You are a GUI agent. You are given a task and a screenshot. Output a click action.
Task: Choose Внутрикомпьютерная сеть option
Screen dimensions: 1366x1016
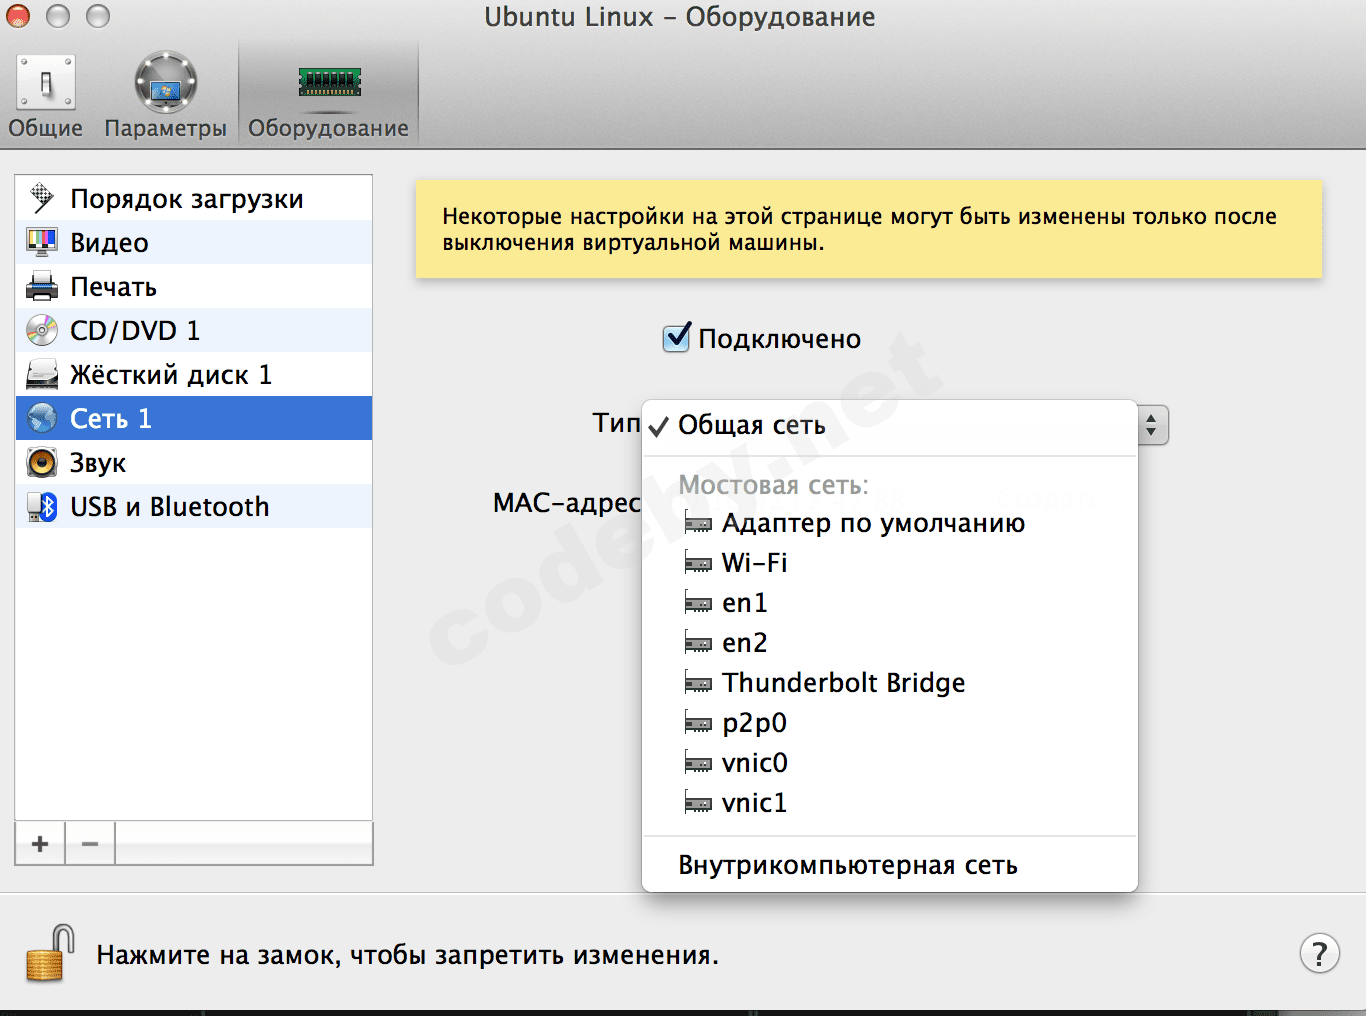848,865
